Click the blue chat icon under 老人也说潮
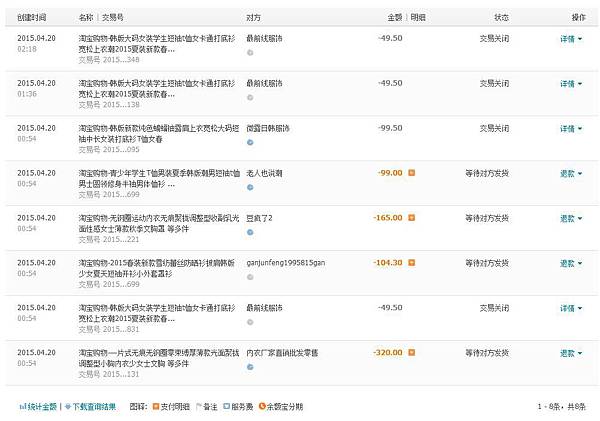The width and height of the screenshot is (600, 421). (x=250, y=187)
